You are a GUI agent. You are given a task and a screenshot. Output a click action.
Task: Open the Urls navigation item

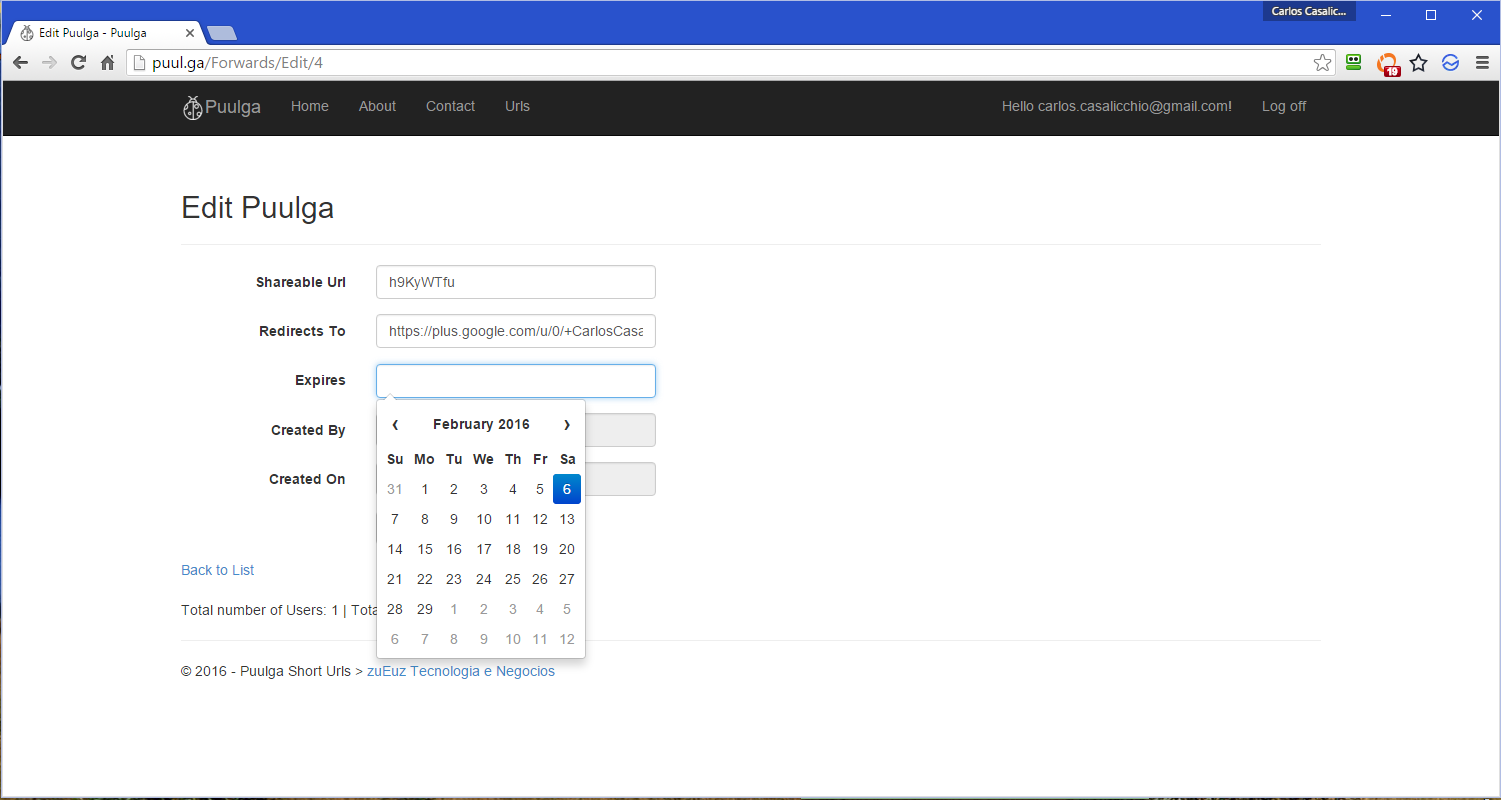pyautogui.click(x=517, y=107)
